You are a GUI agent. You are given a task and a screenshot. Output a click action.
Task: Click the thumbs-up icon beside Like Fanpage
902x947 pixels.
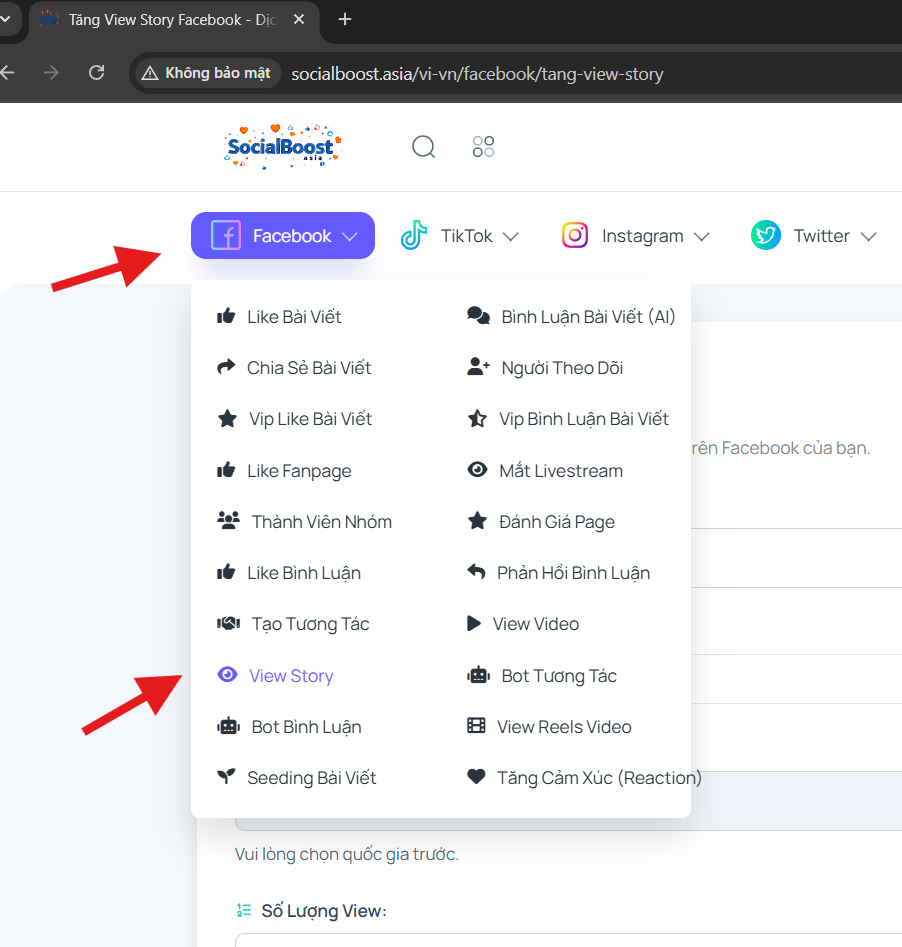pyautogui.click(x=226, y=470)
